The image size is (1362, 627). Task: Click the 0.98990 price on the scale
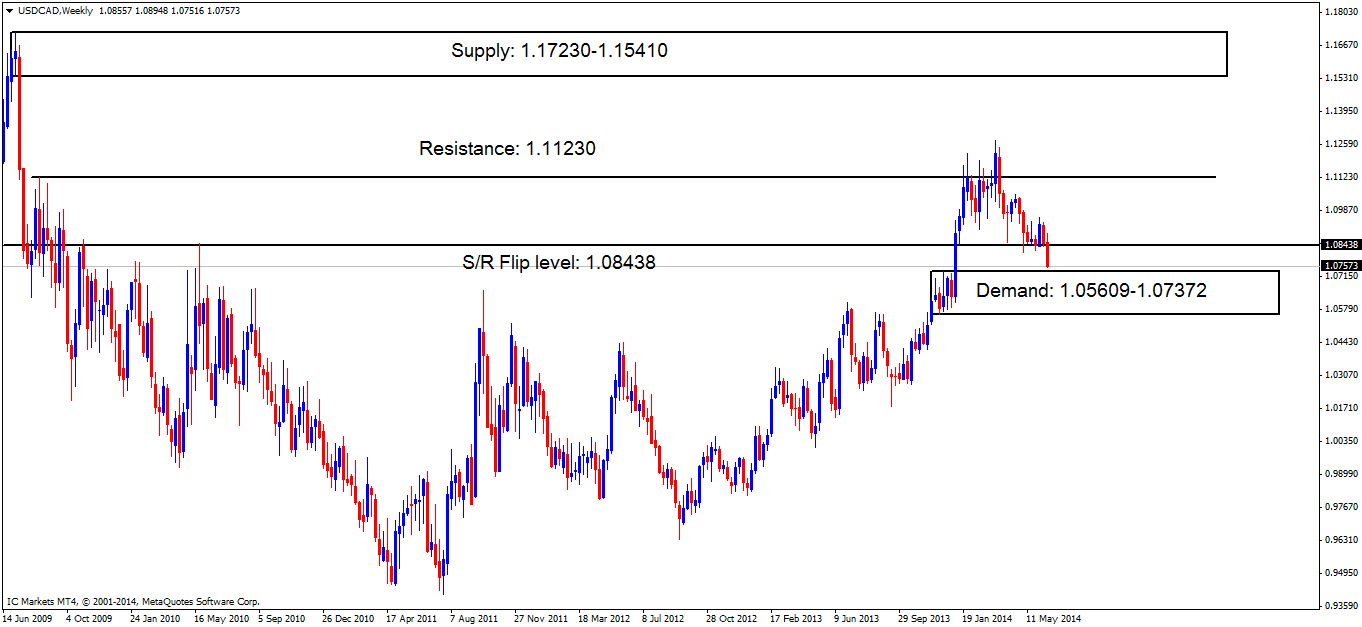click(1339, 474)
